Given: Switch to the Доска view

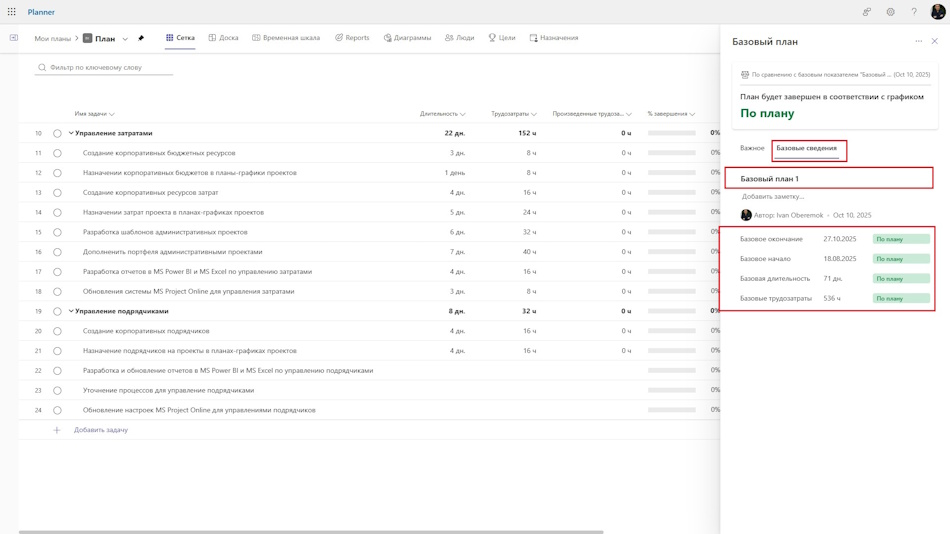Looking at the screenshot, I should click(224, 38).
